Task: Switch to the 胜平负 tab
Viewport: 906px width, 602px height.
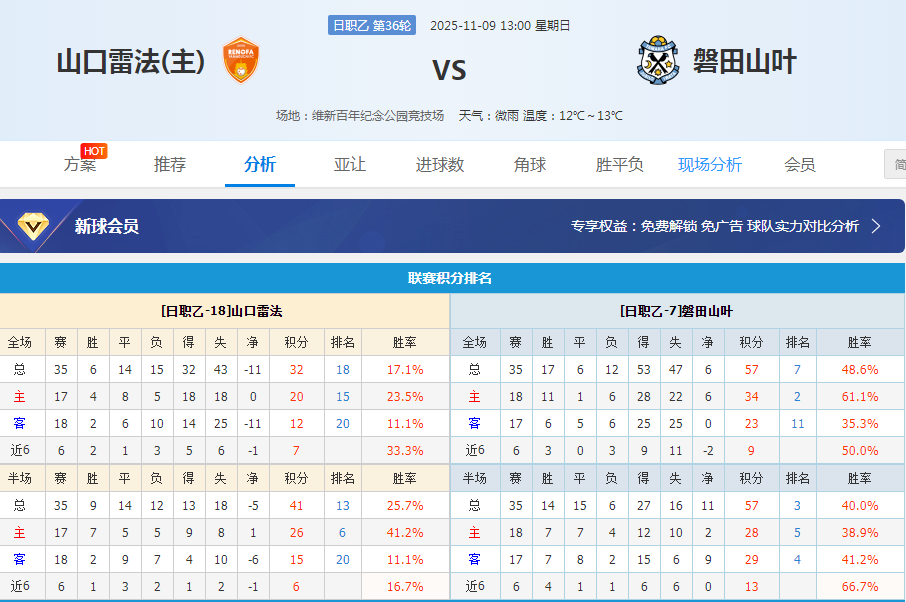Action: pyautogui.click(x=618, y=164)
